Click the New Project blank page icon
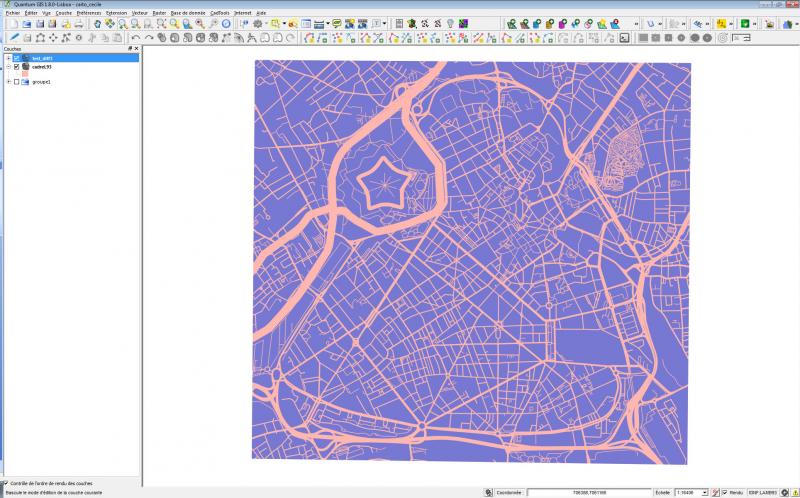Screen dimensions: 800x498 click(13, 23)
